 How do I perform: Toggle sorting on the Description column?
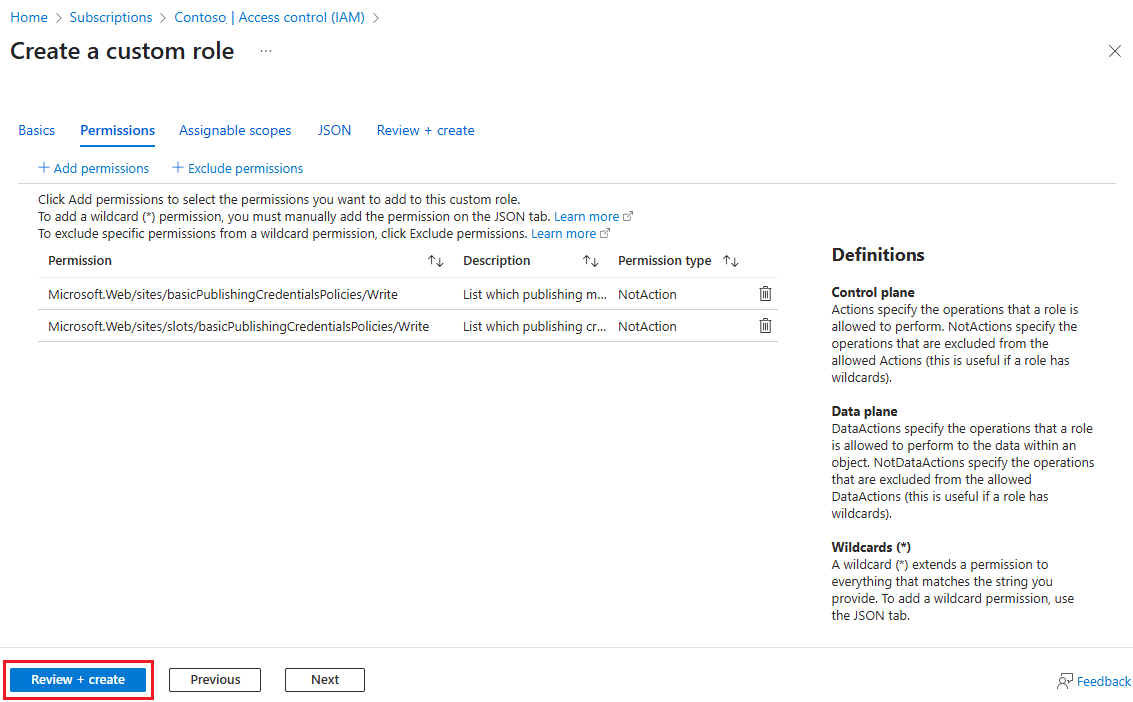pos(591,260)
